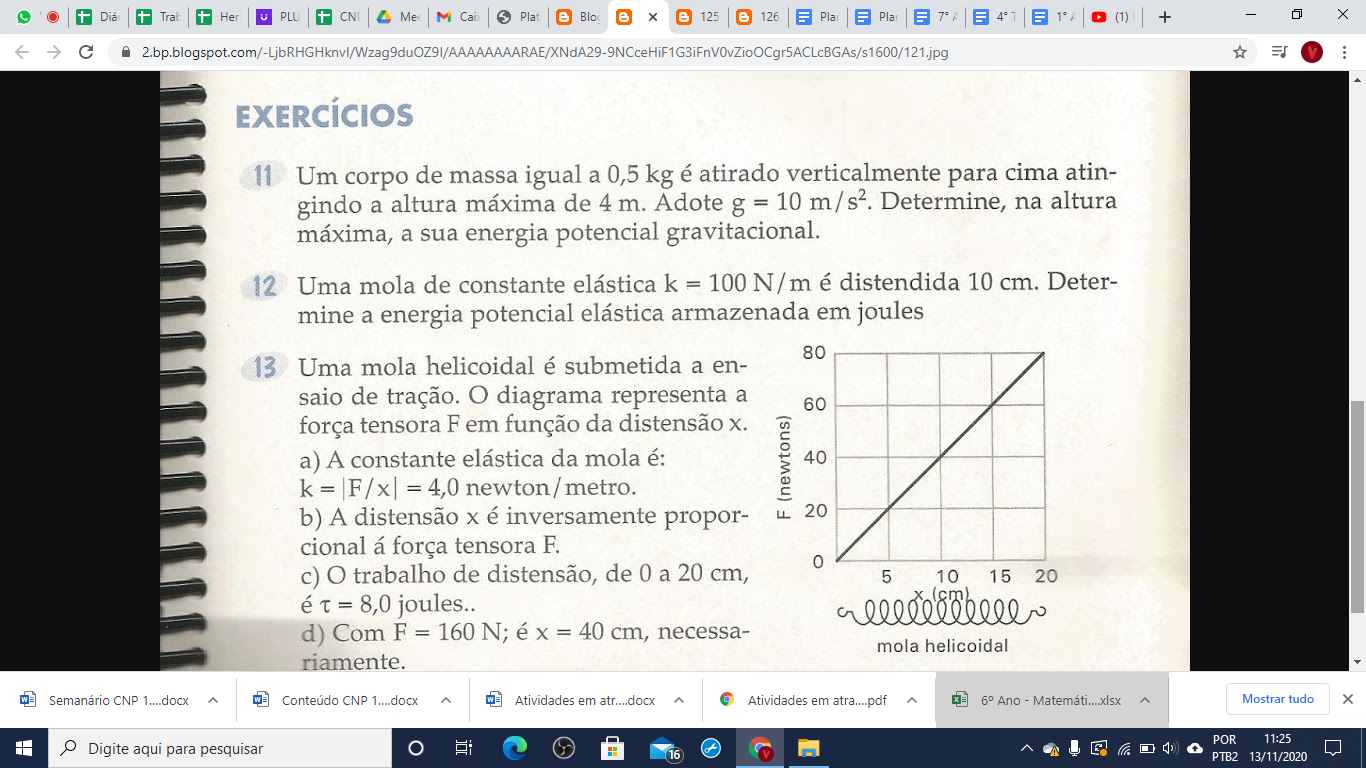This screenshot has width=1366, height=768.
Task: Open the "Her" Google Sheets tab
Action: (x=217, y=17)
